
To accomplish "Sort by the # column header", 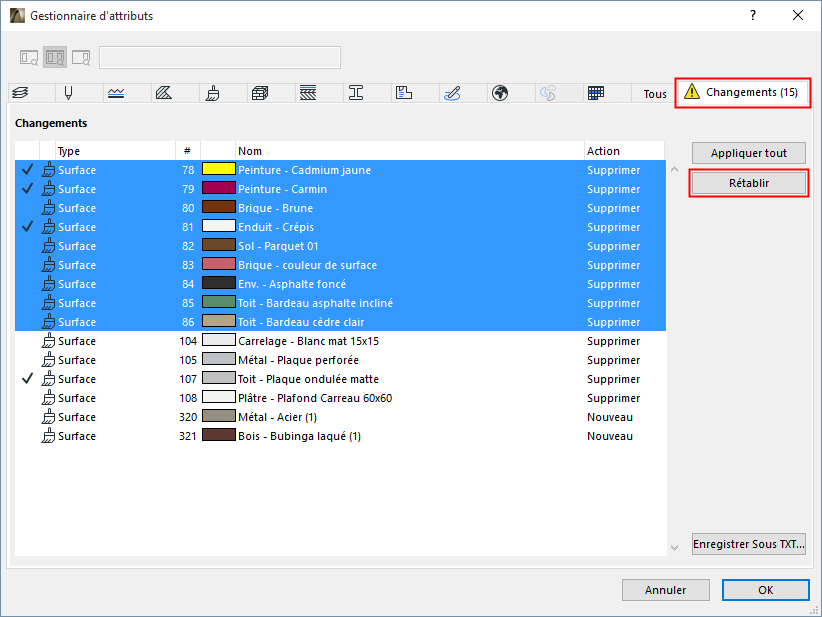I will tap(188, 151).
